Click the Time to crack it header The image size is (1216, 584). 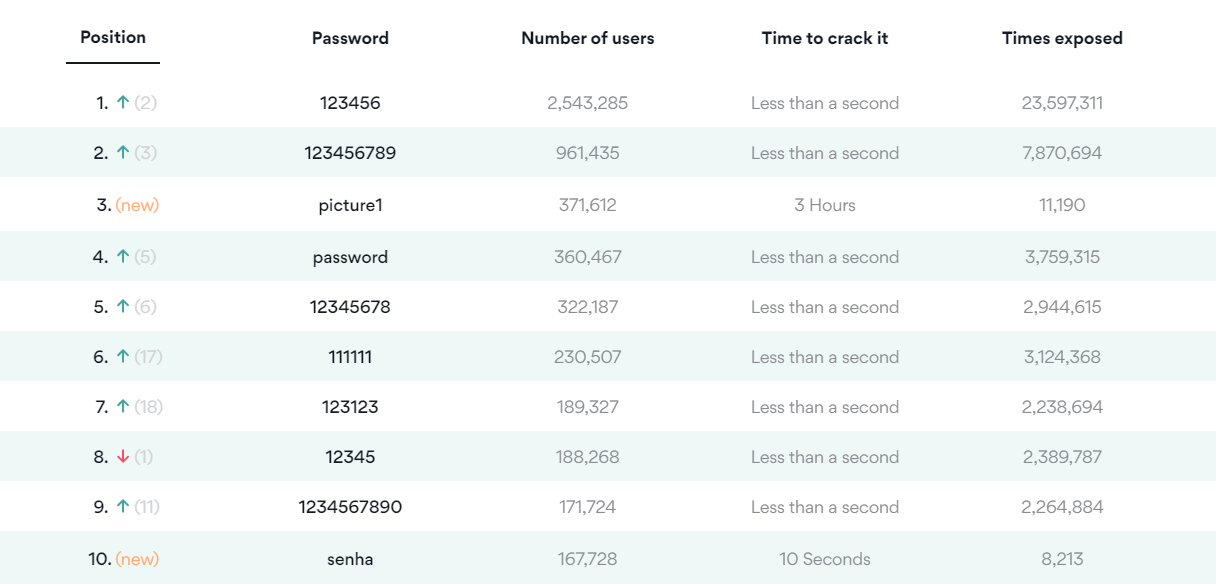pos(825,39)
